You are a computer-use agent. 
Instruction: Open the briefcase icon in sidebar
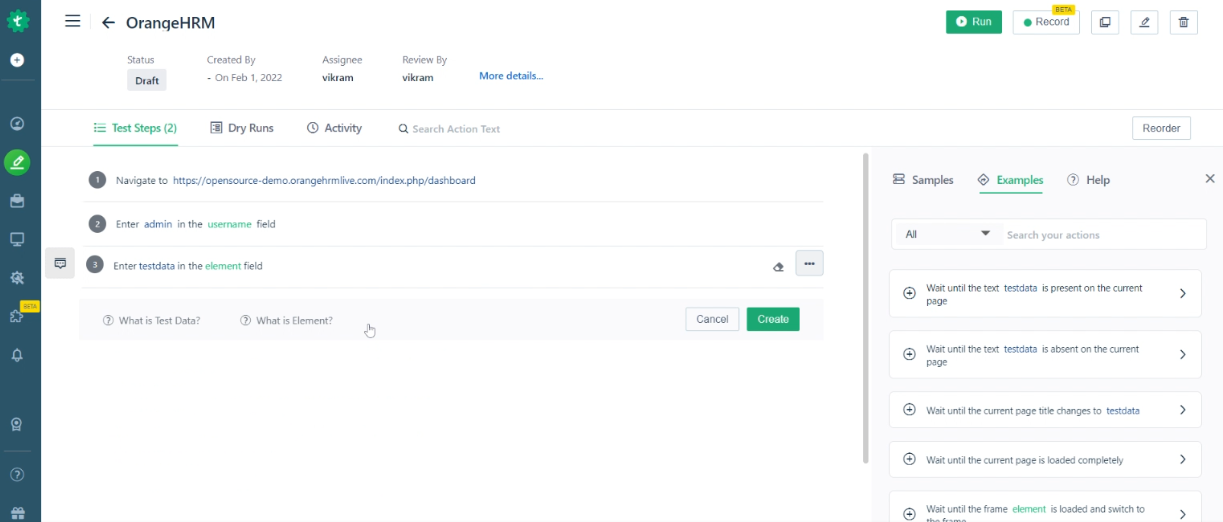17,201
